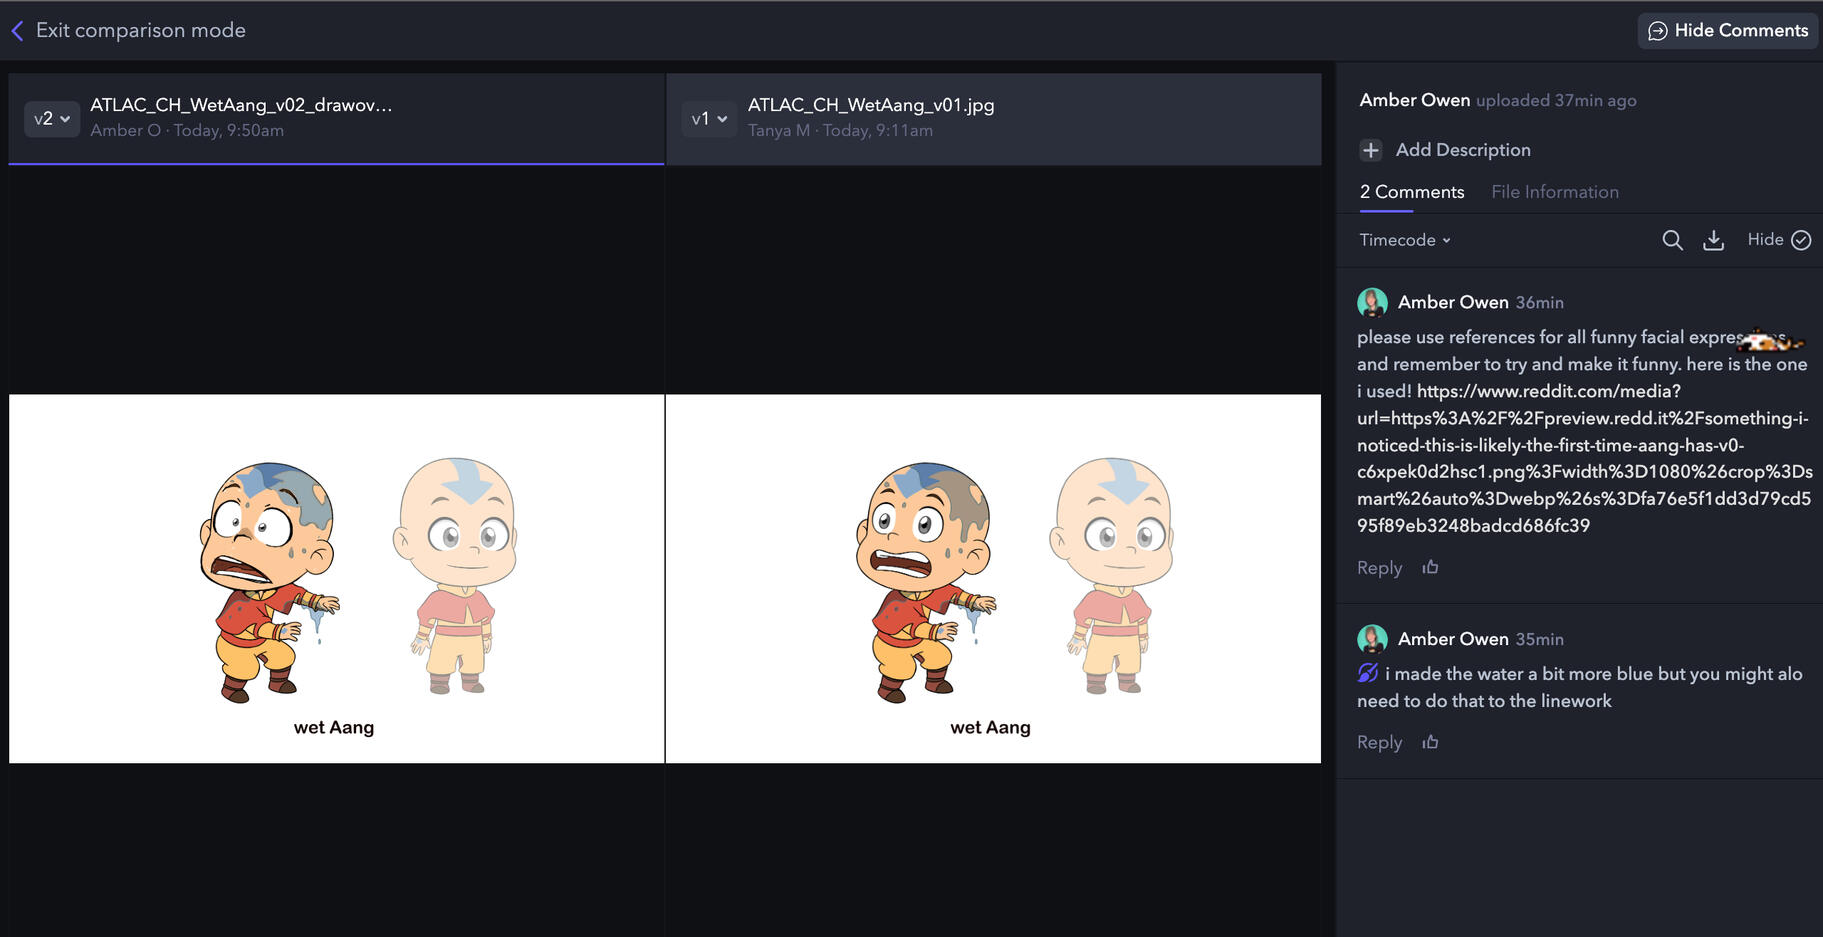Open the v2 version dropdown
Screen dimensions: 1823x937
[51, 119]
